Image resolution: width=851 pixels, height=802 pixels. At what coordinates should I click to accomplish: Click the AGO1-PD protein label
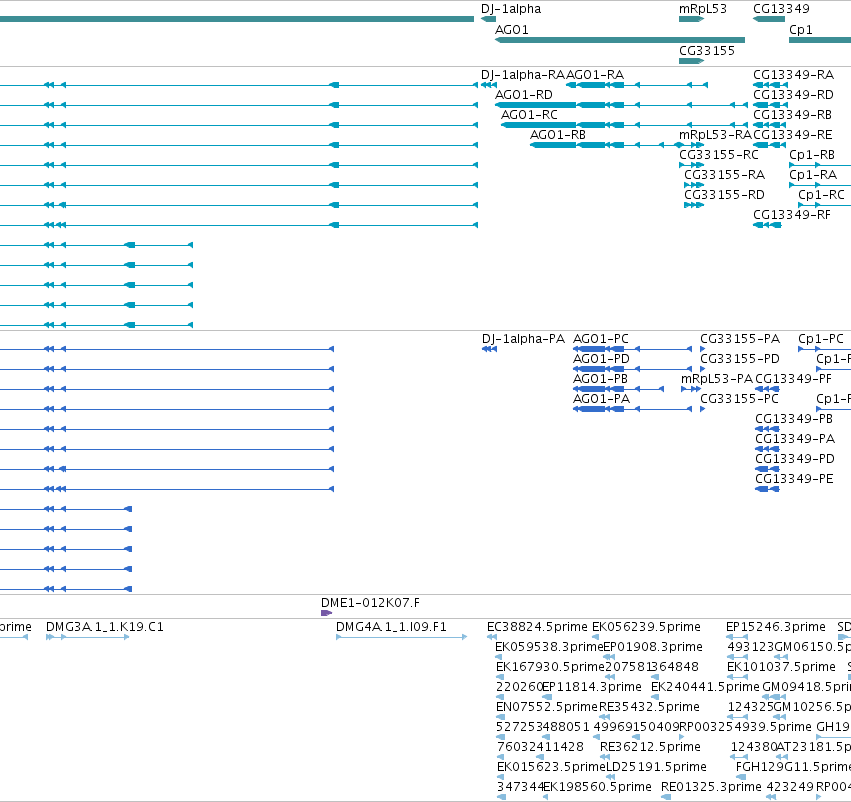(601, 359)
